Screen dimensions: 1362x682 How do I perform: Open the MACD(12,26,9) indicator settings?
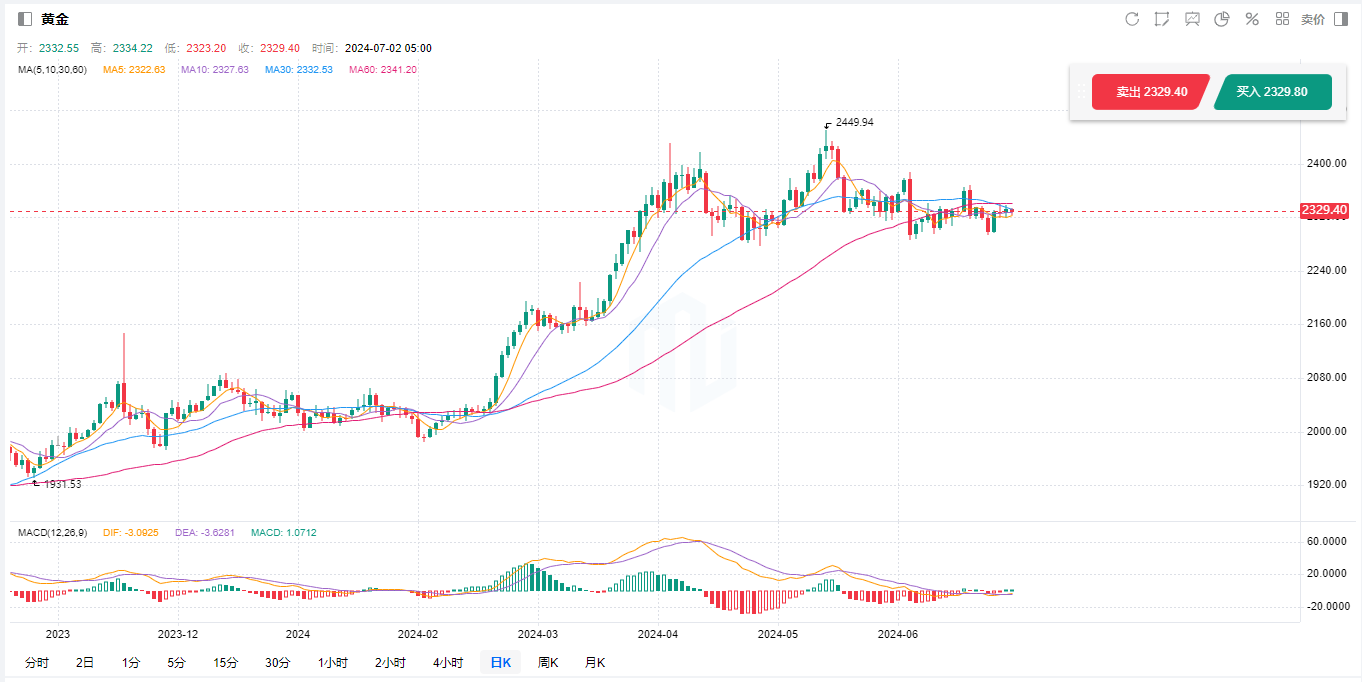[52, 533]
